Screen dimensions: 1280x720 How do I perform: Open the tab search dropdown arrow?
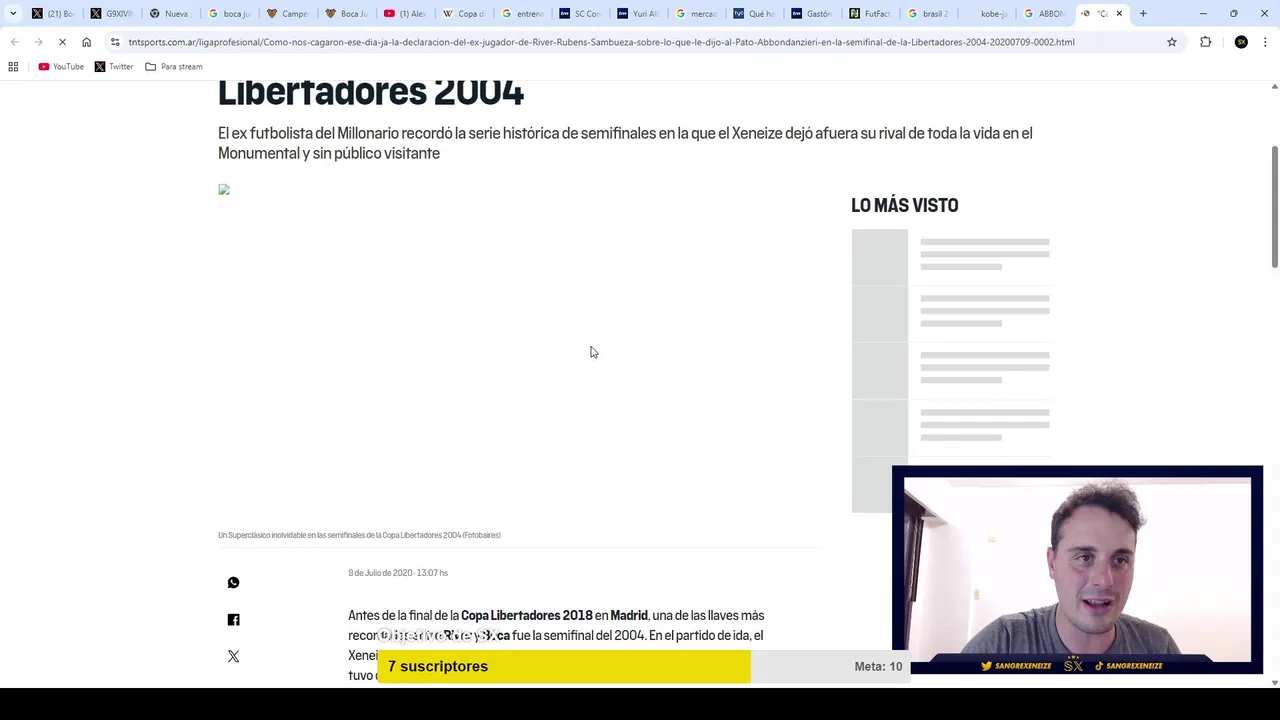[x=13, y=13]
